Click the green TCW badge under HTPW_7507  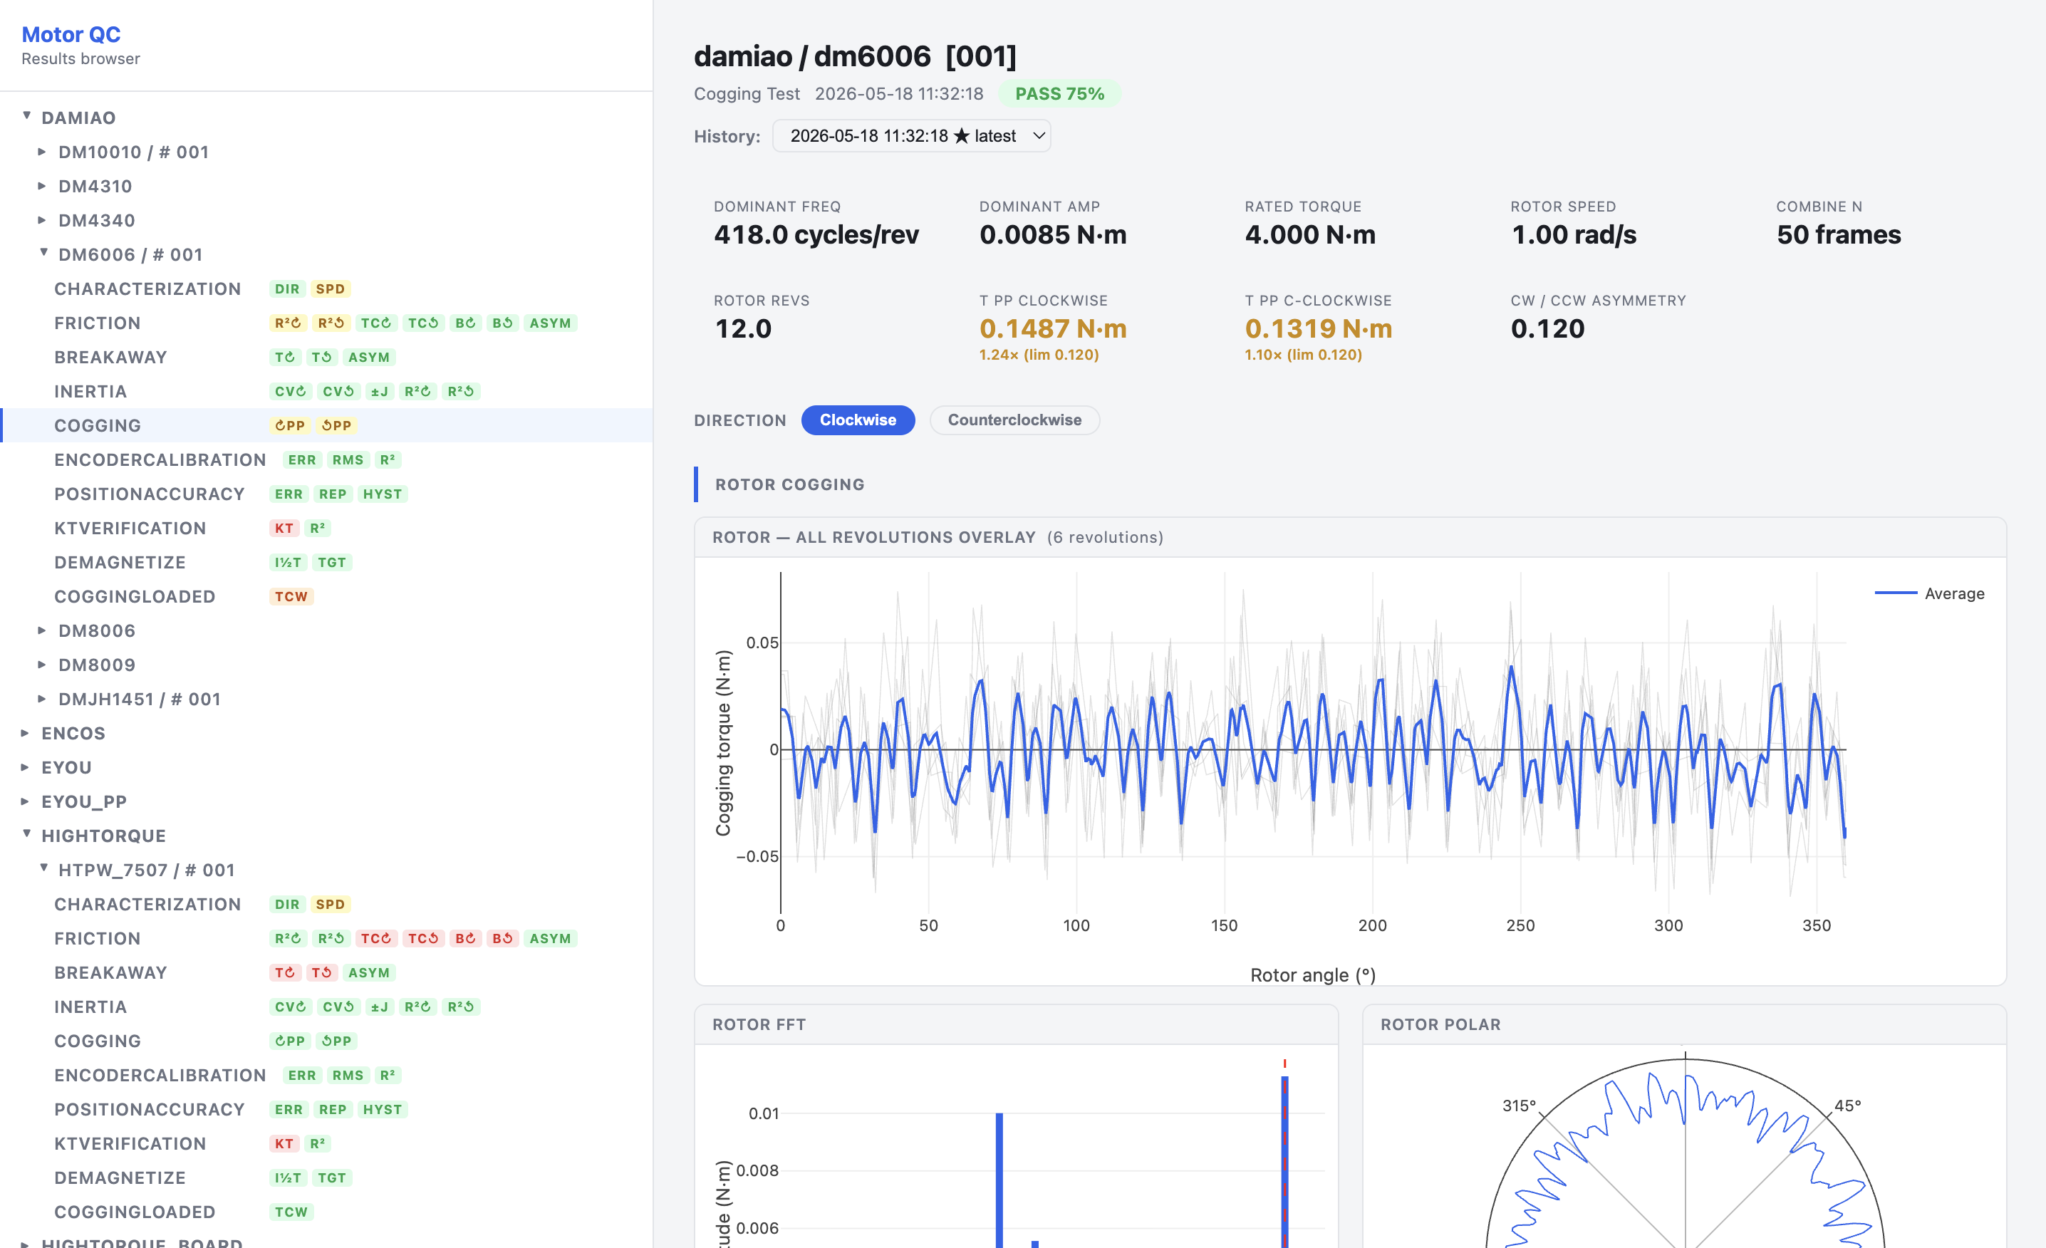coord(291,1212)
